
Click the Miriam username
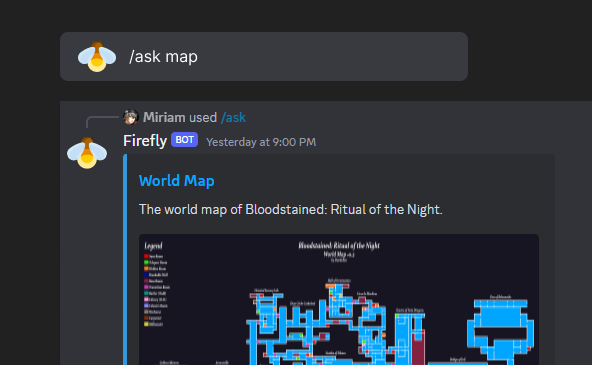pyautogui.click(x=164, y=117)
